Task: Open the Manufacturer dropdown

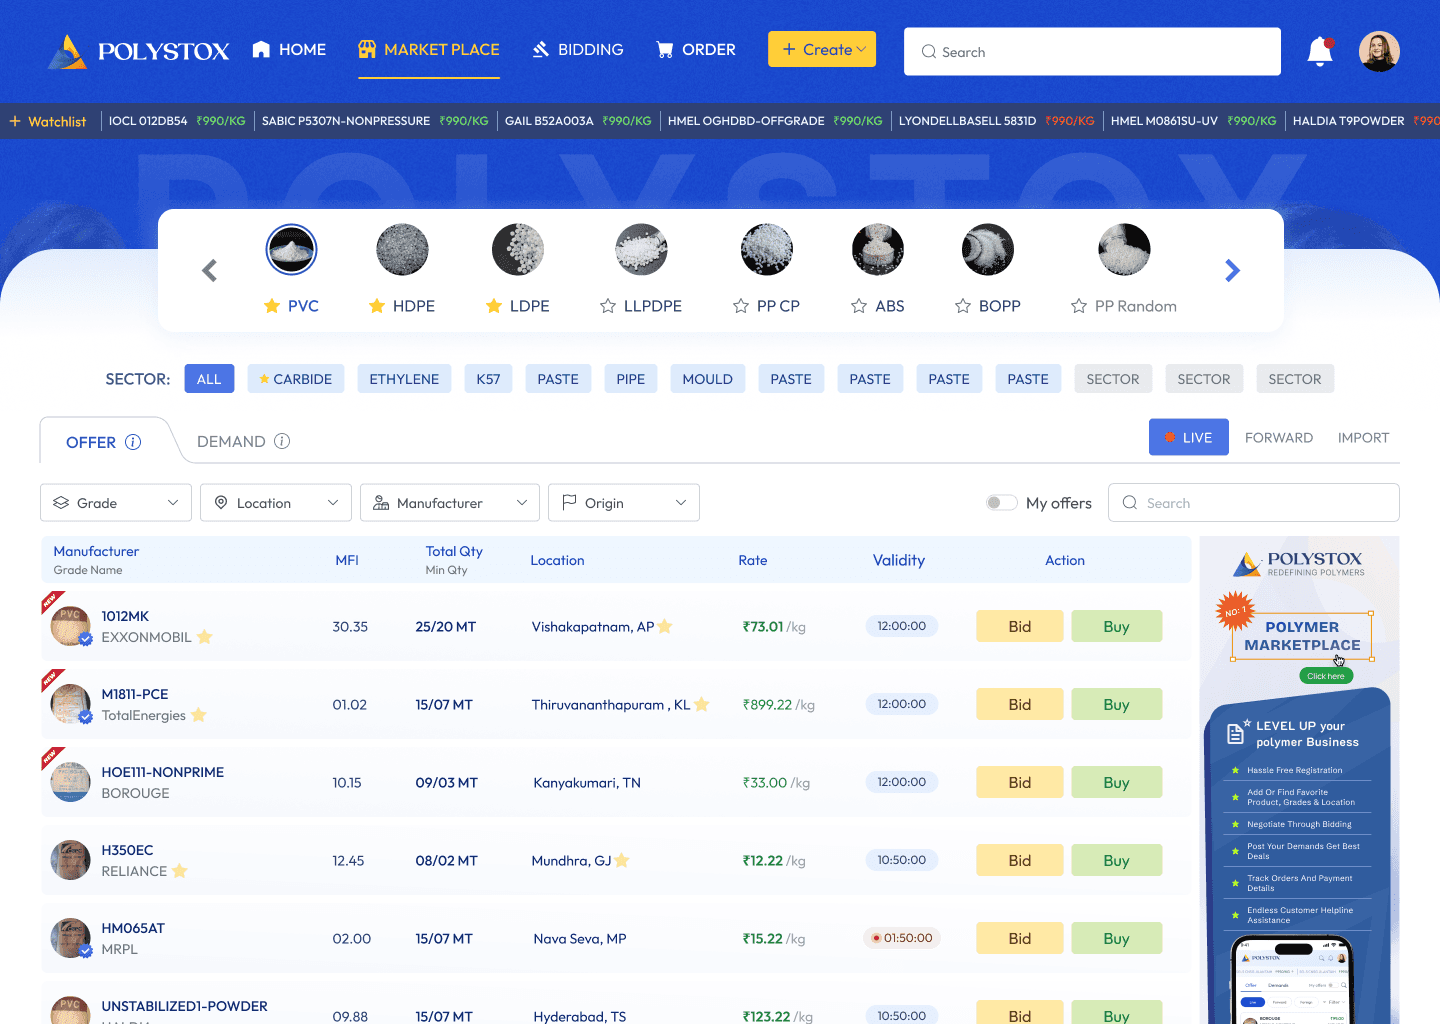Action: pos(450,503)
